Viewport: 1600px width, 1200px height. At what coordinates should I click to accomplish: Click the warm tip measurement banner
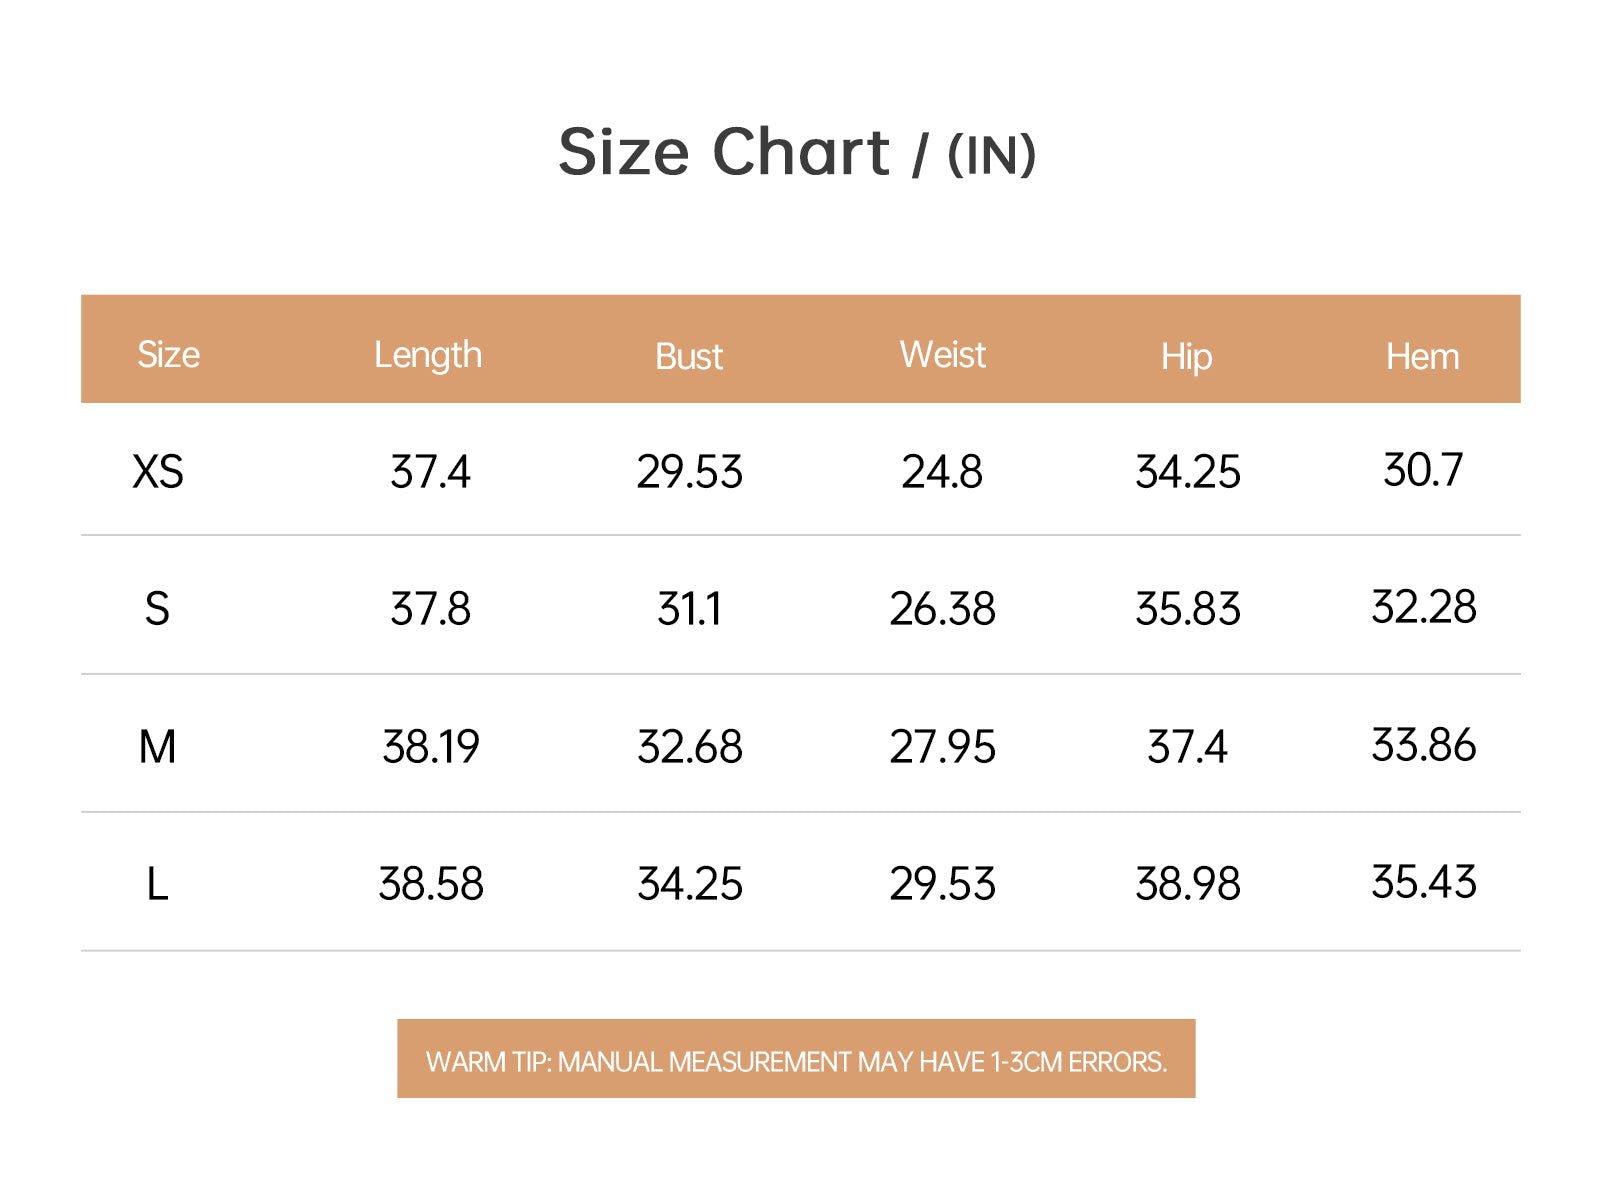796,1060
